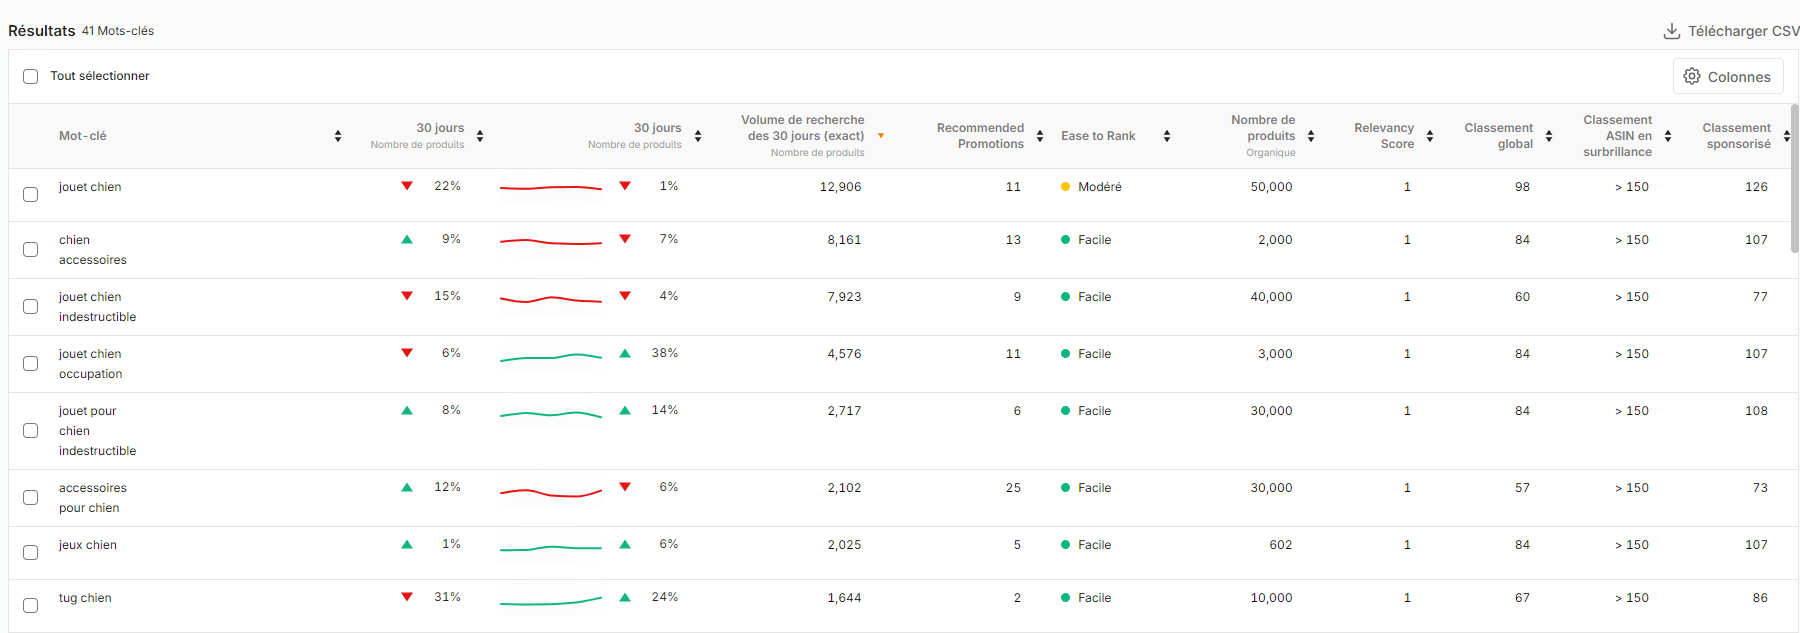Sort by Relevancy Score arrows
This screenshot has width=1800, height=633.
coord(1430,136)
